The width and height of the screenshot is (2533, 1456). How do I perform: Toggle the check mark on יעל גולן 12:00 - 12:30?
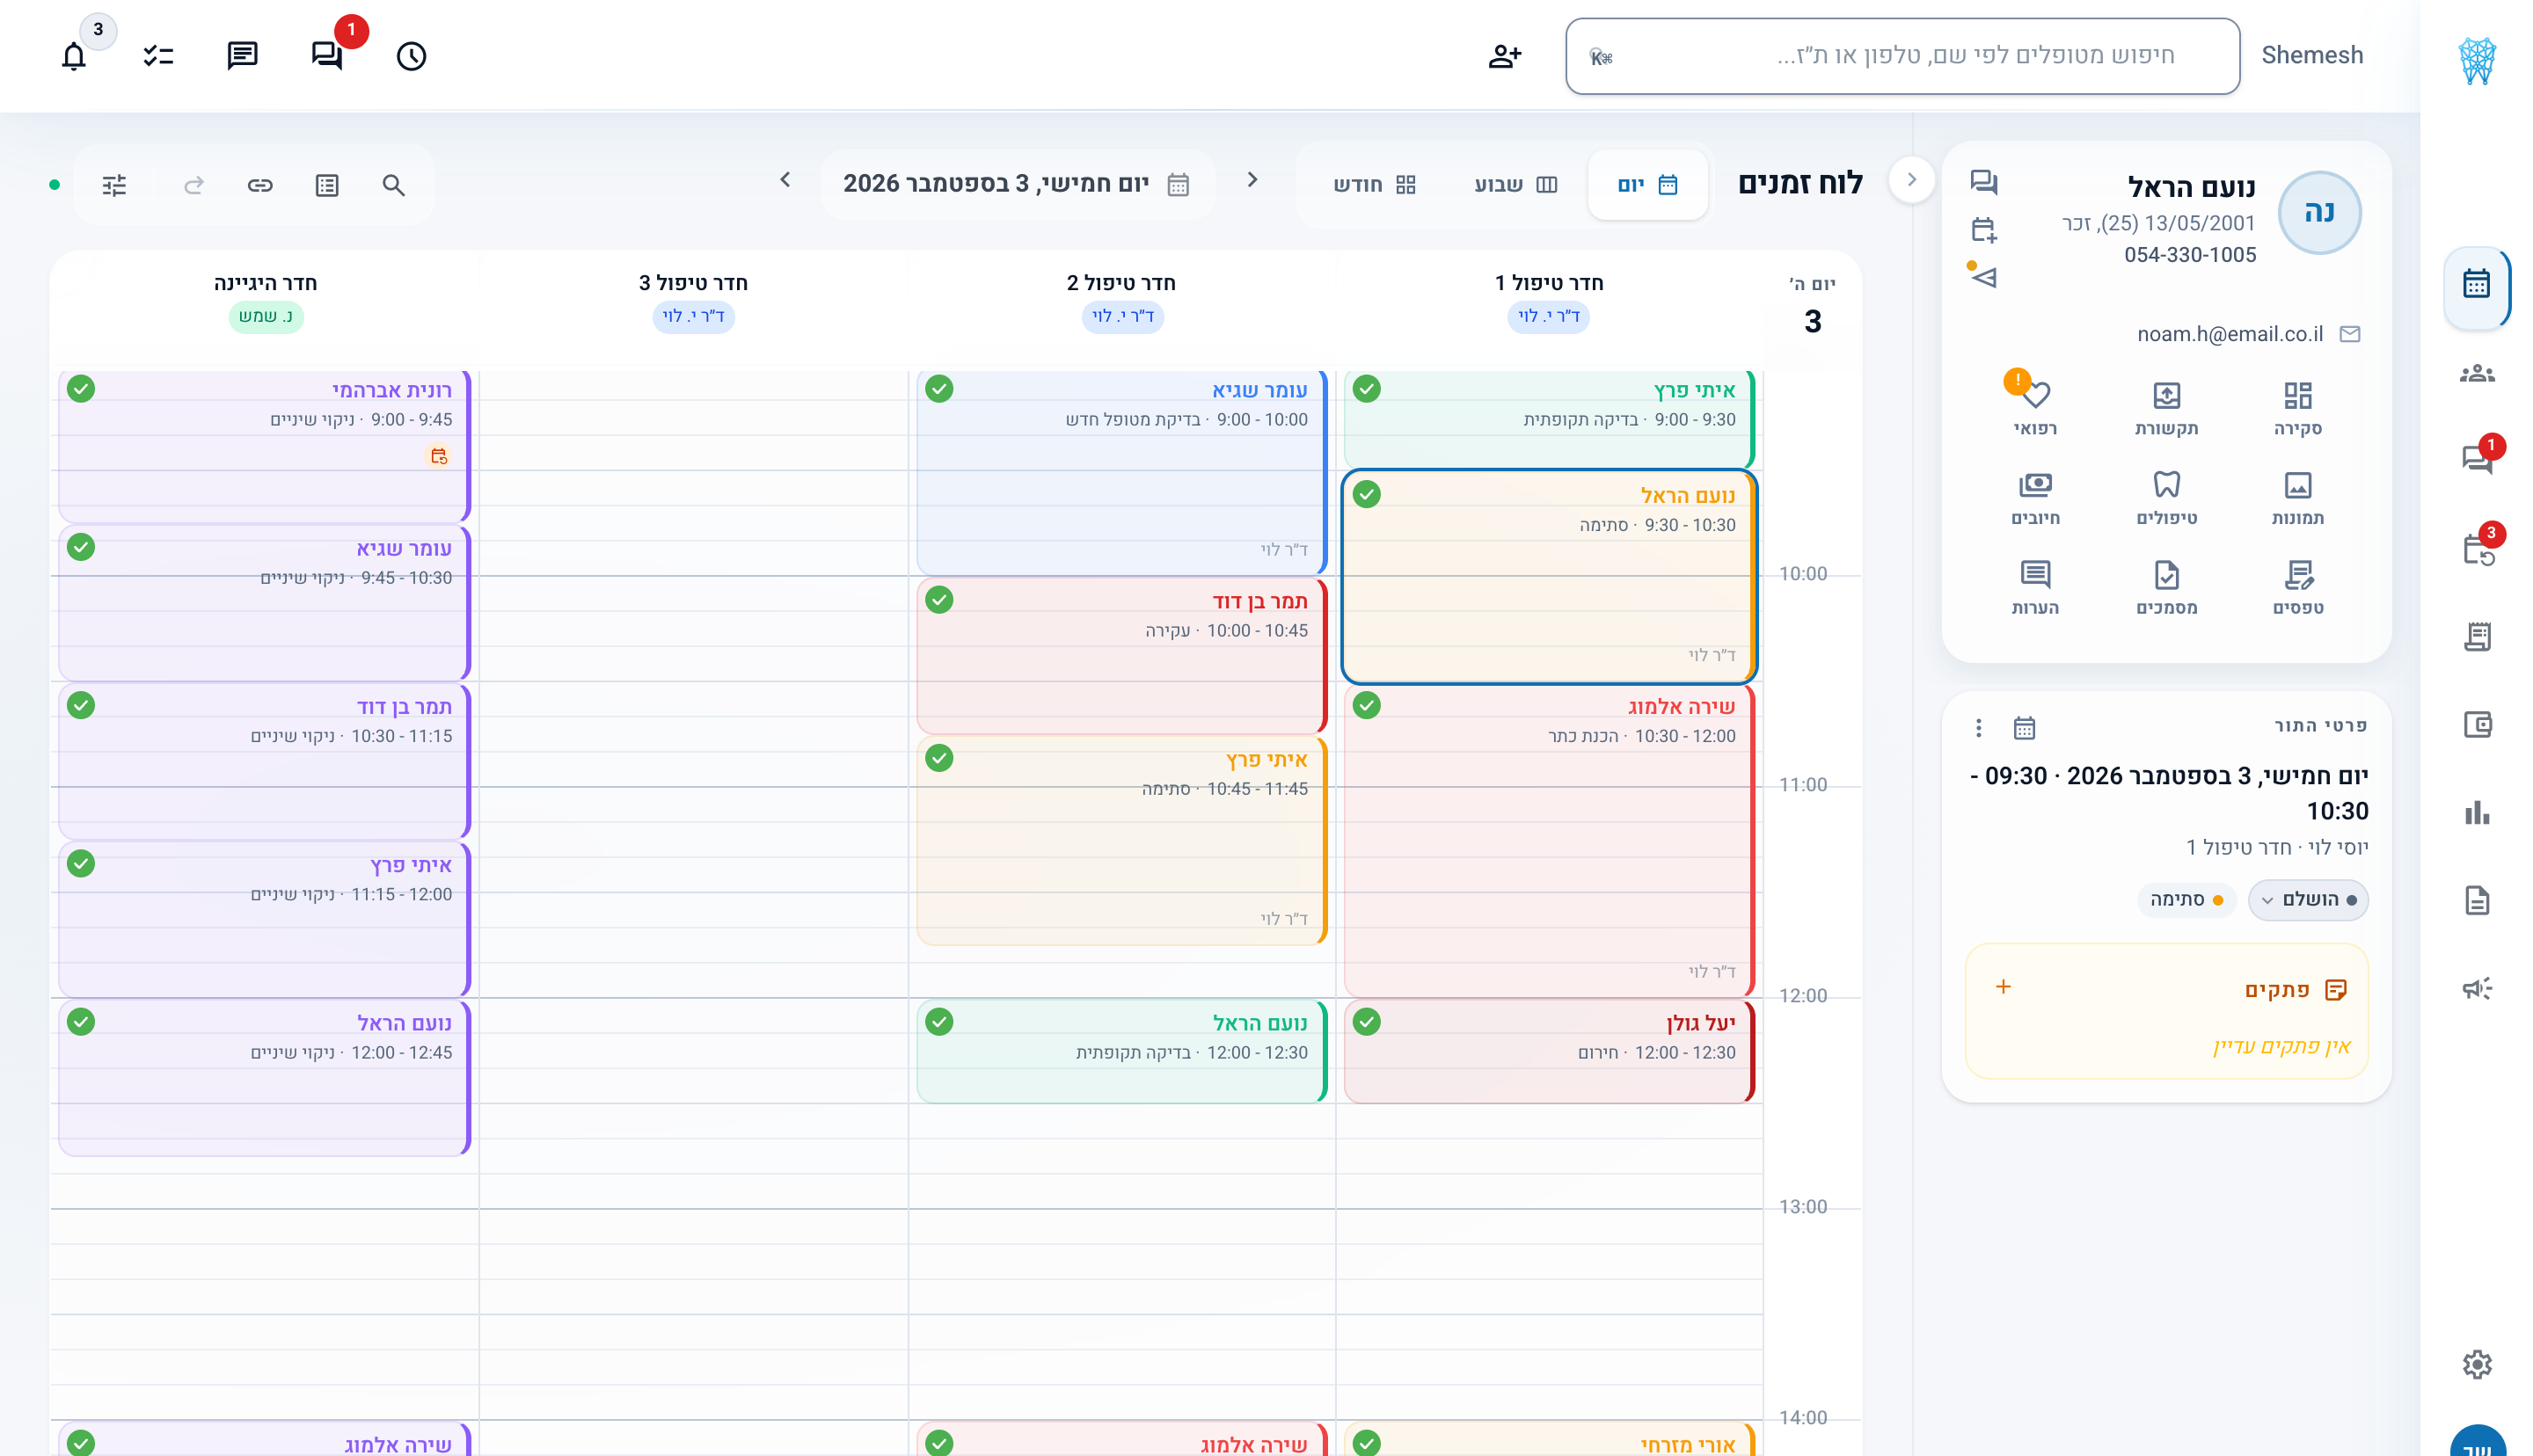point(1366,1021)
